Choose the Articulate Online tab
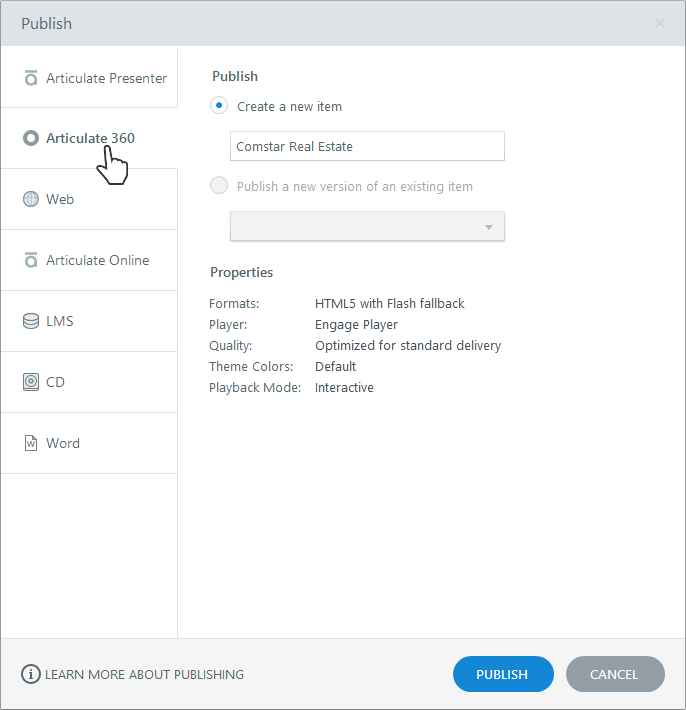 click(x=89, y=260)
